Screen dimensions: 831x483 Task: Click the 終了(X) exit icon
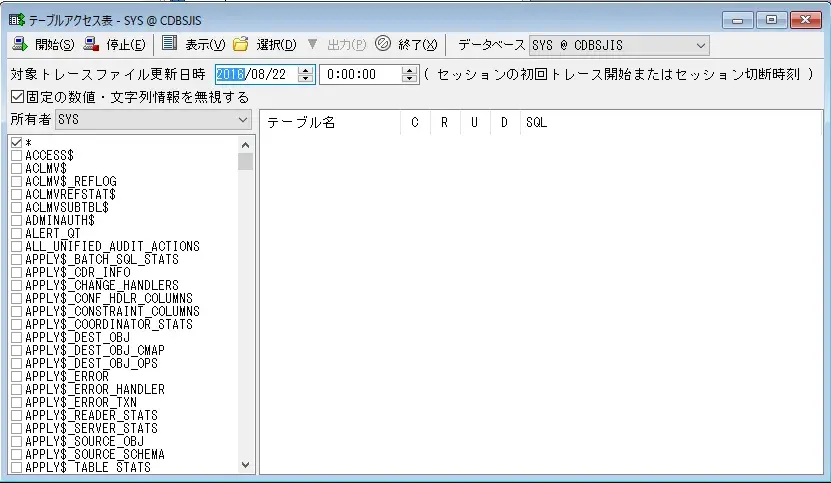(x=382, y=44)
